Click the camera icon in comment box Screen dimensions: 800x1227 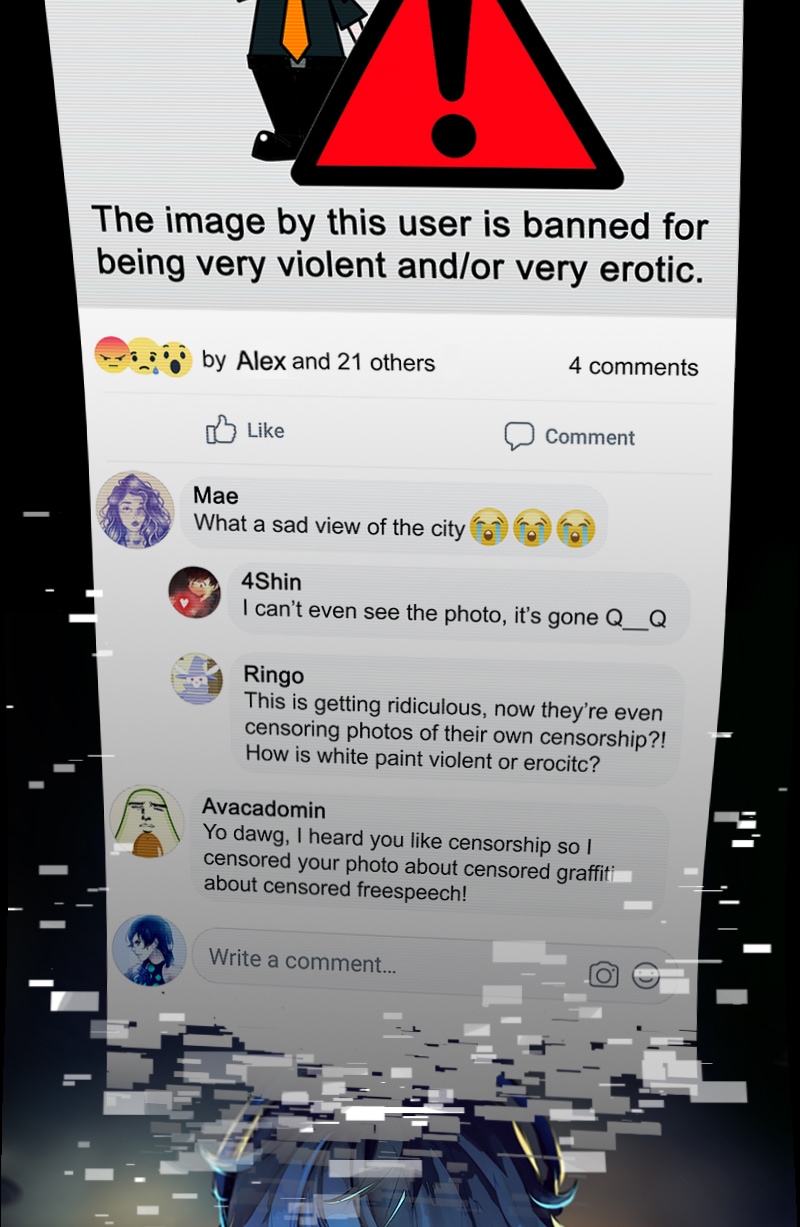pyautogui.click(x=603, y=974)
